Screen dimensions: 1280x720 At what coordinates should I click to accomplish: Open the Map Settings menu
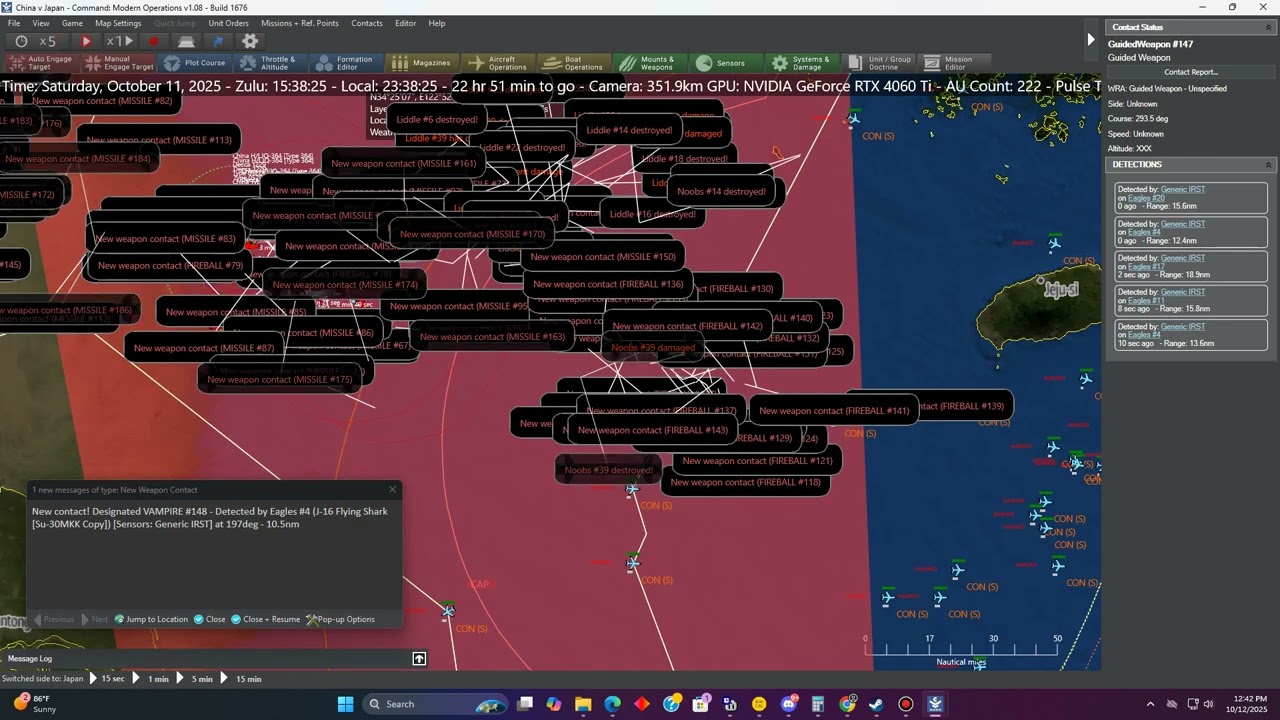(x=118, y=23)
